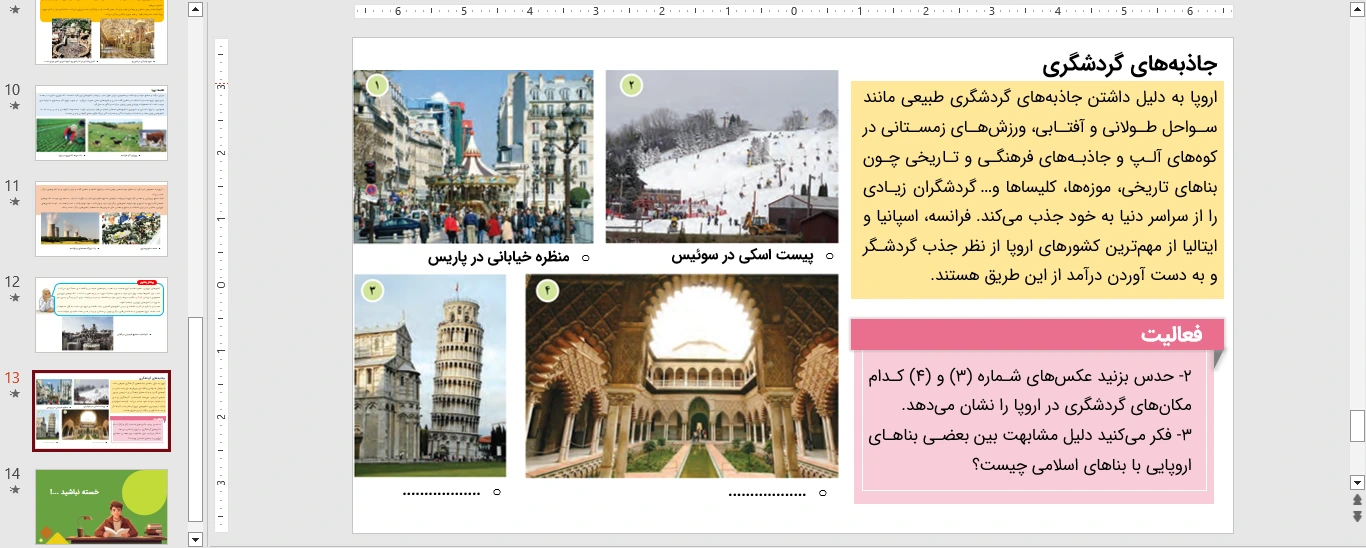Click the main editor vertical scrollbar thumb

click(1357, 426)
